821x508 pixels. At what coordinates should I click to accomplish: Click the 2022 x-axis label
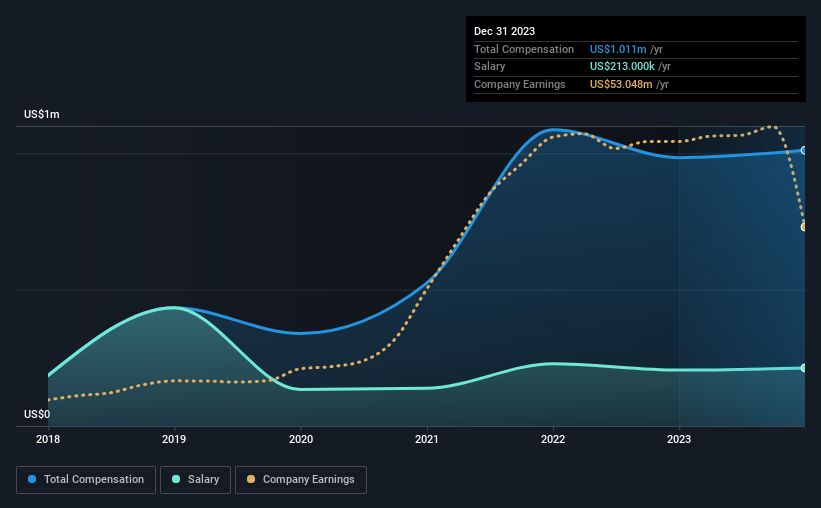pos(553,439)
